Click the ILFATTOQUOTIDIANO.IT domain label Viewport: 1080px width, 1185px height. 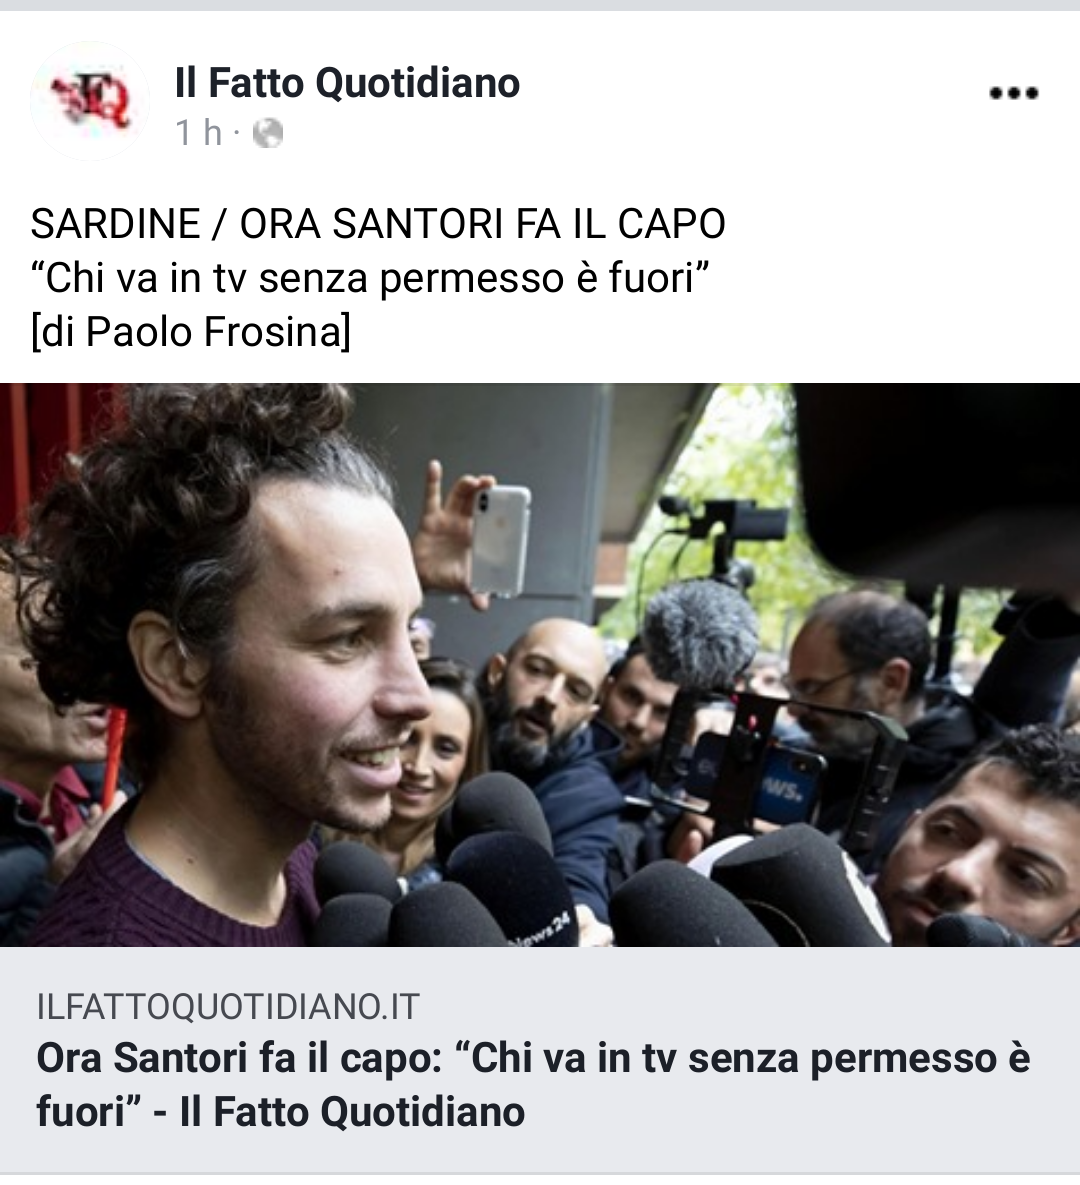(x=227, y=1007)
